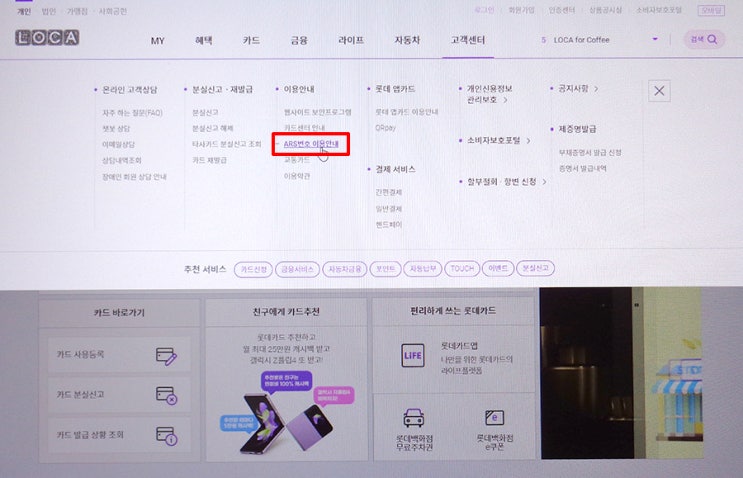This screenshot has width=743, height=478.
Task: Click the search magnifier button
Action: [704, 39]
